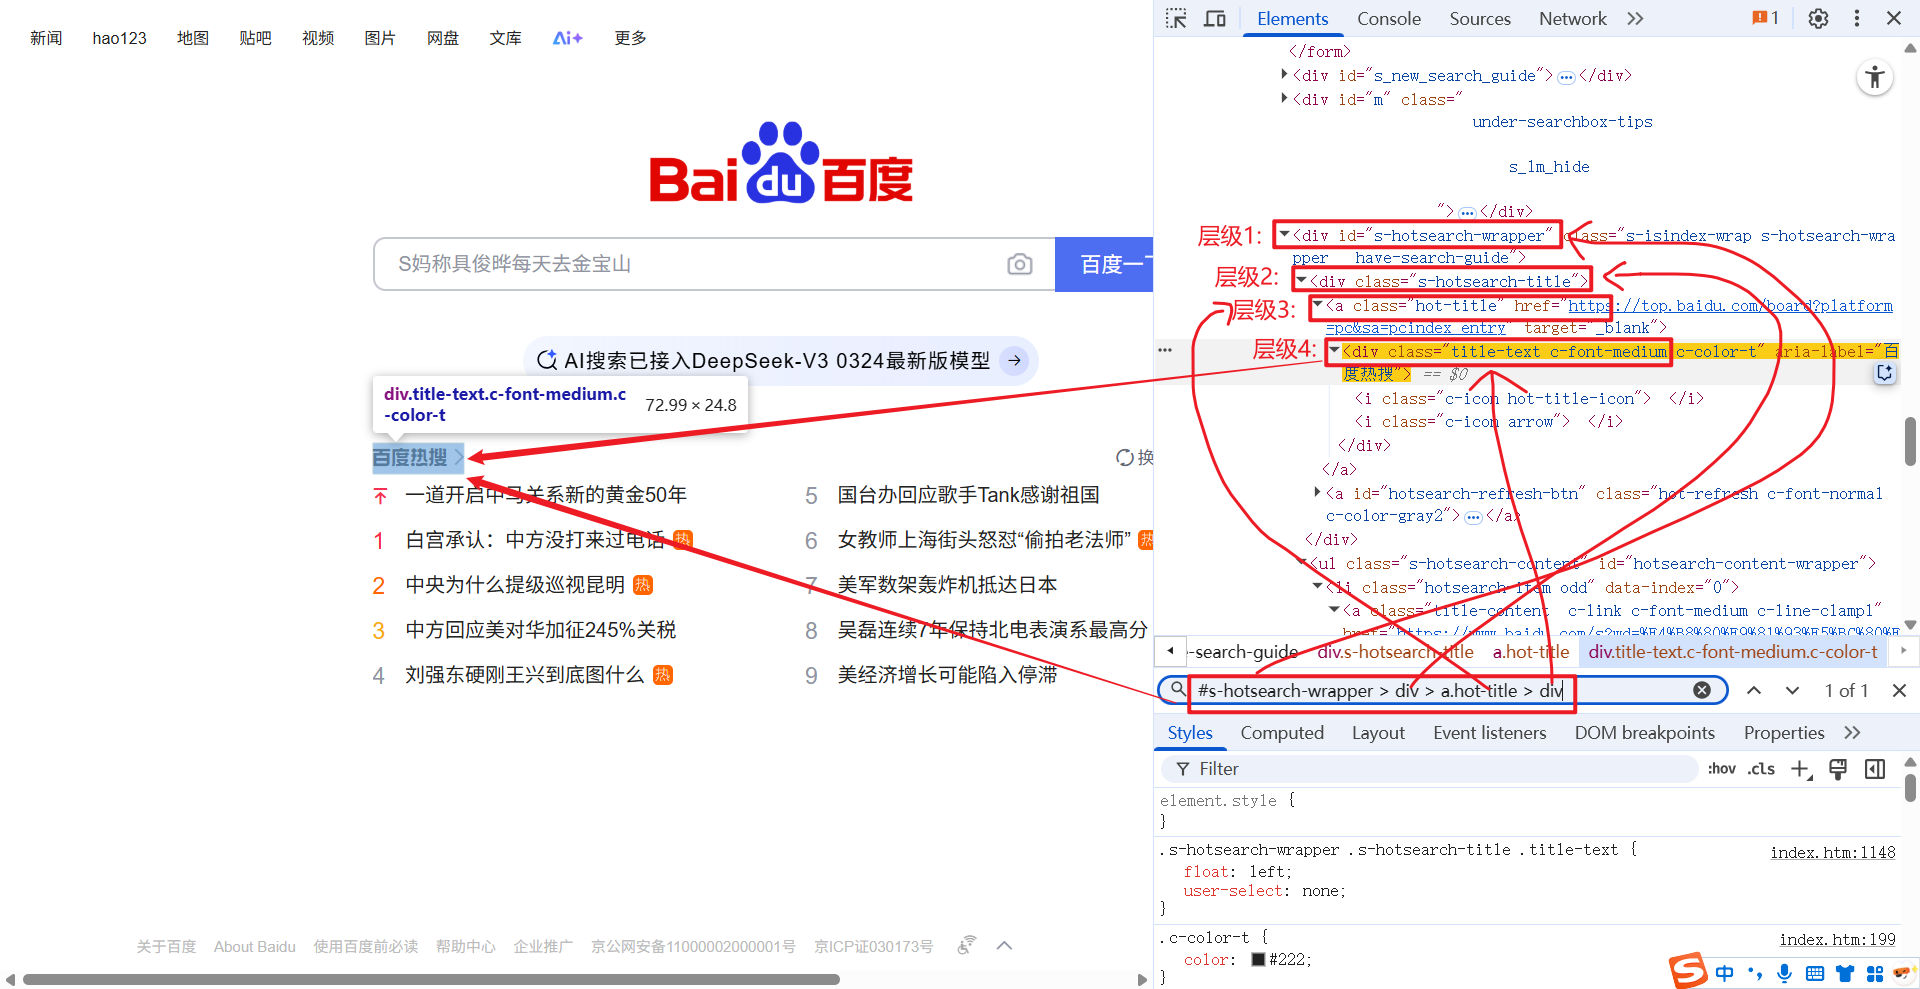This screenshot has width=1920, height=989.
Task: Select a.hot-title in the breadcrumb bar
Action: pyautogui.click(x=1531, y=652)
